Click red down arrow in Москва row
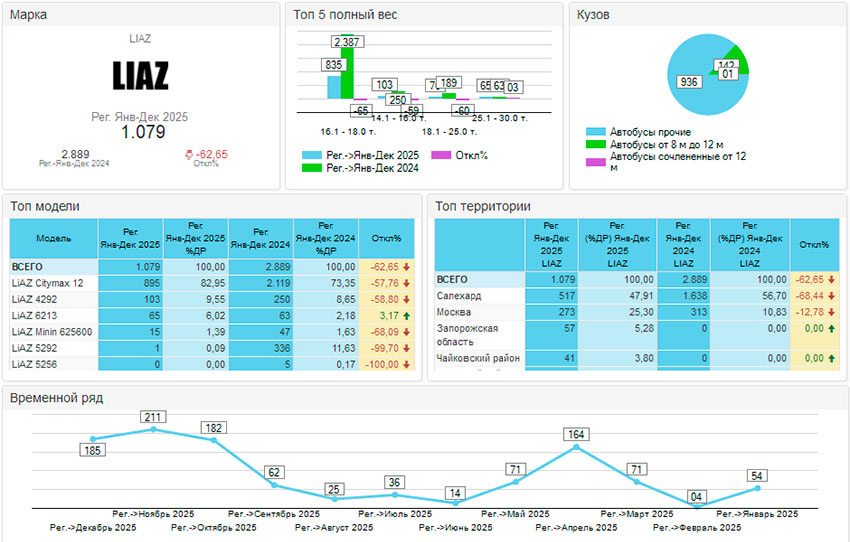This screenshot has height=542, width=850. coord(836,312)
